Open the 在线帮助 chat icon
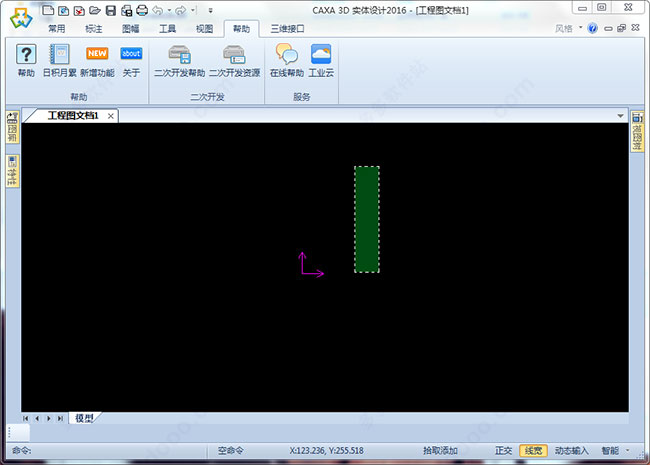Image resolution: width=650 pixels, height=465 pixels. point(286,55)
